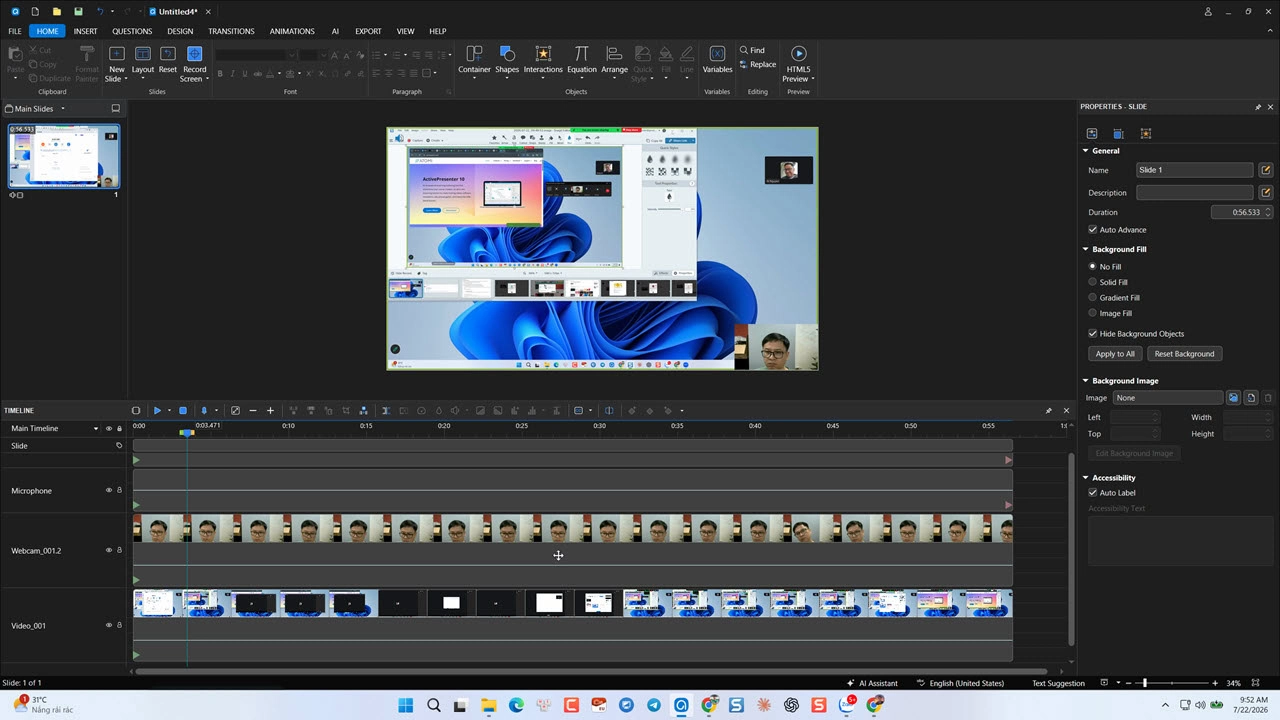Play the timeline preview
Viewport: 1280px width, 720px height.
pyautogui.click(x=157, y=410)
